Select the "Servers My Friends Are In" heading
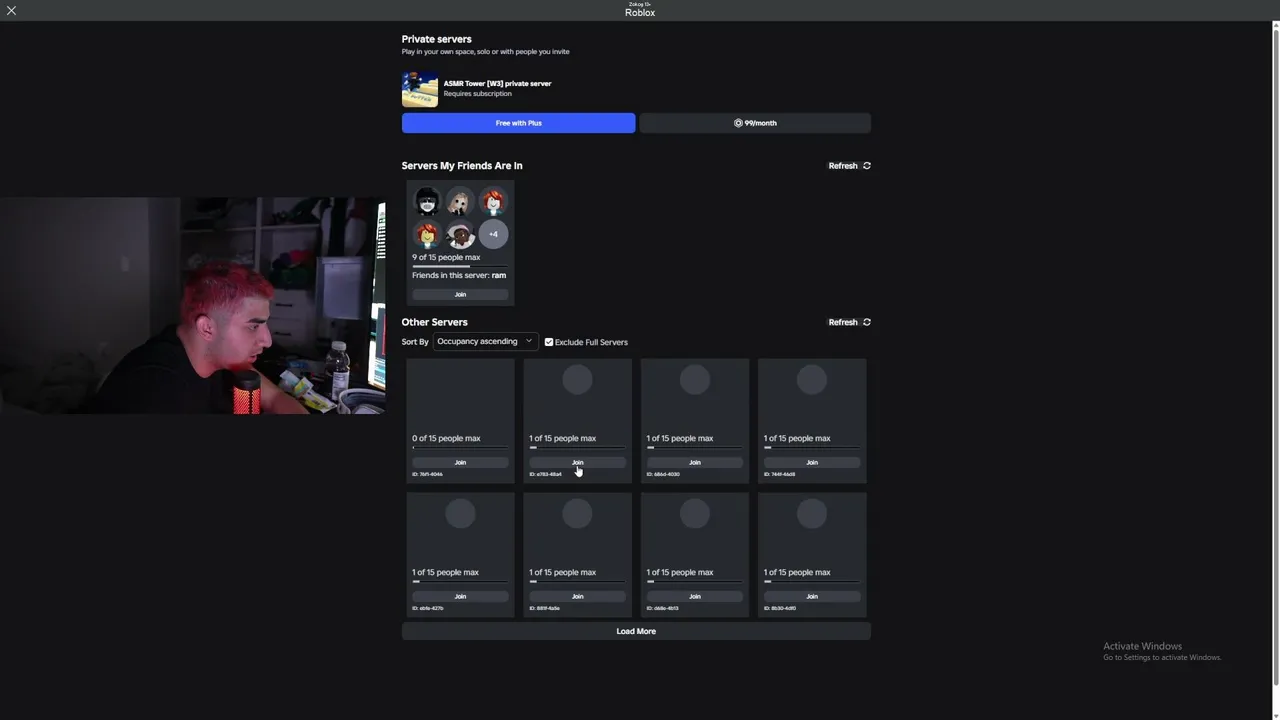This screenshot has width=1280, height=720. point(462,166)
